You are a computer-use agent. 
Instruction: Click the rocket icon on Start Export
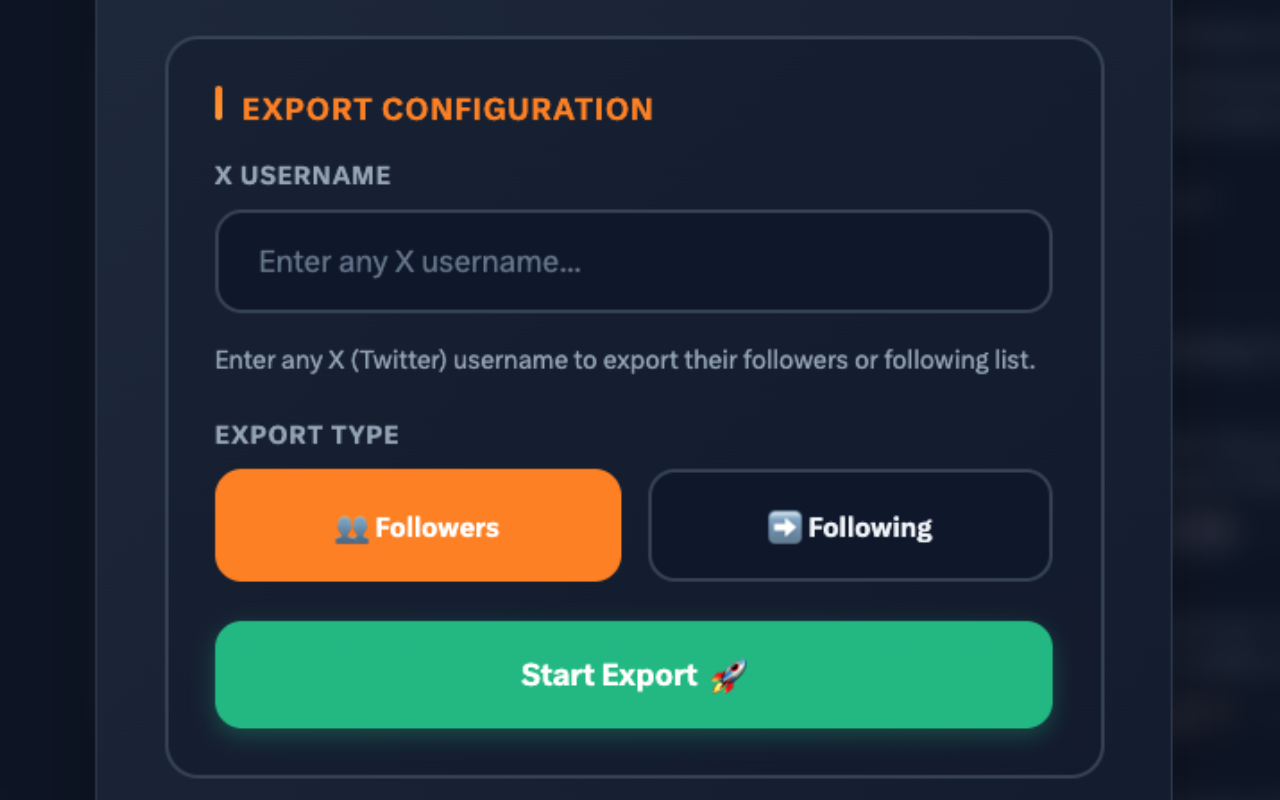[x=730, y=675]
